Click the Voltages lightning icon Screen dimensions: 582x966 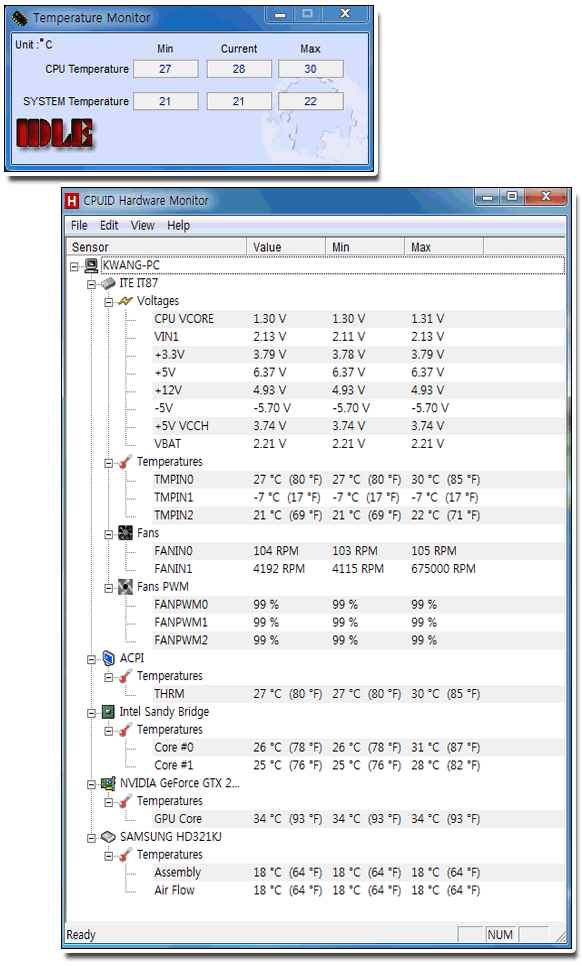[x=125, y=301]
